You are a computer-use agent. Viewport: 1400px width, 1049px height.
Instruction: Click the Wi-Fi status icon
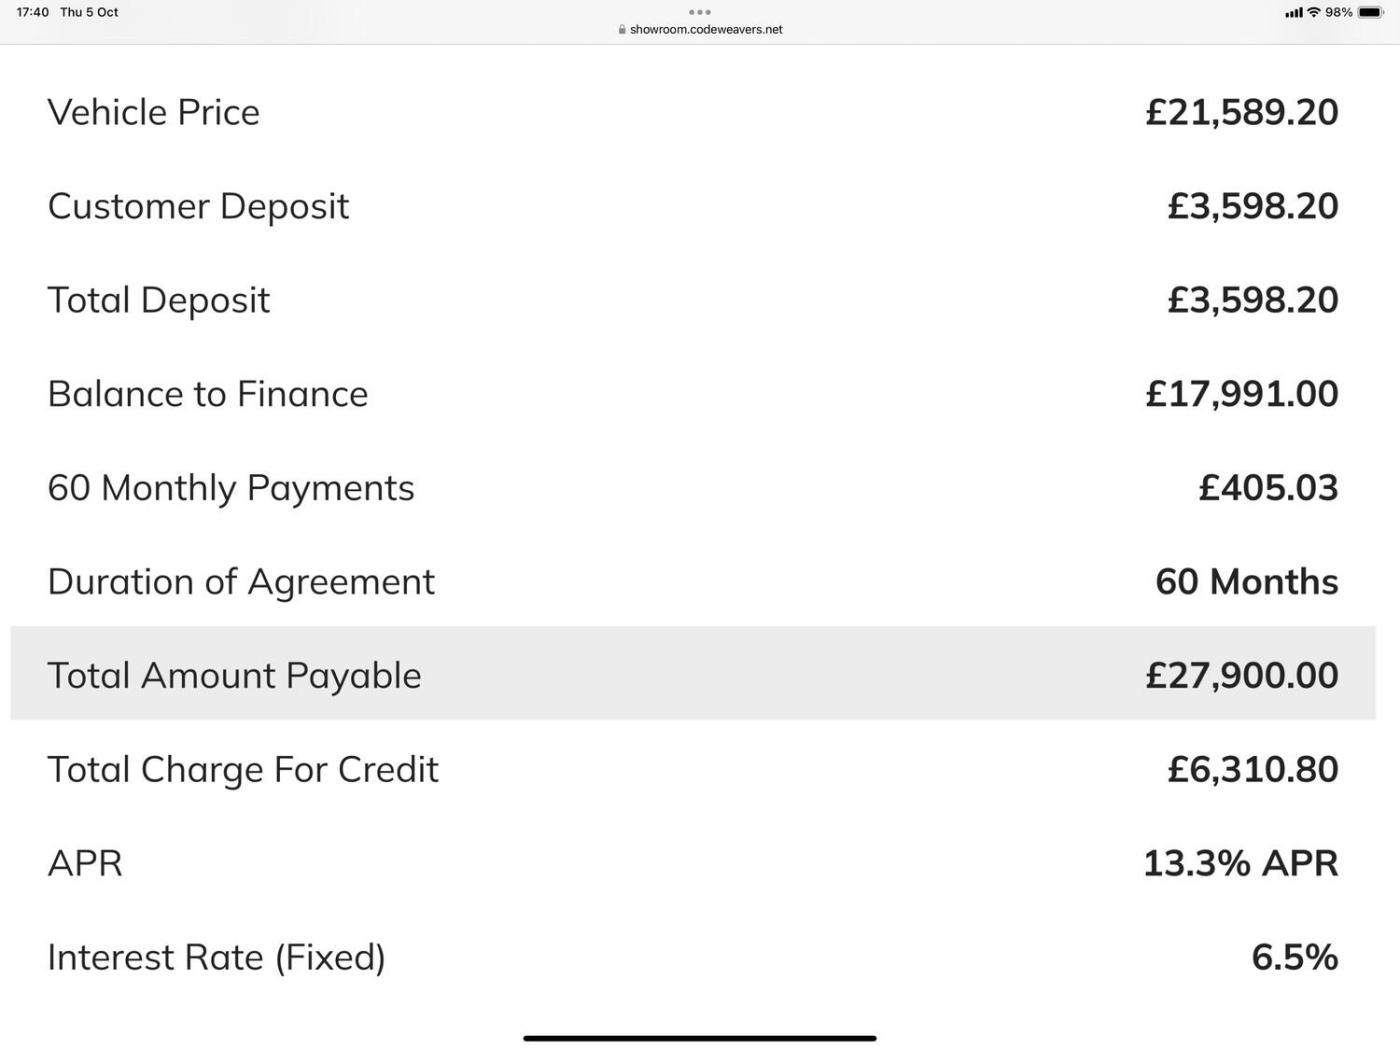(x=1314, y=12)
